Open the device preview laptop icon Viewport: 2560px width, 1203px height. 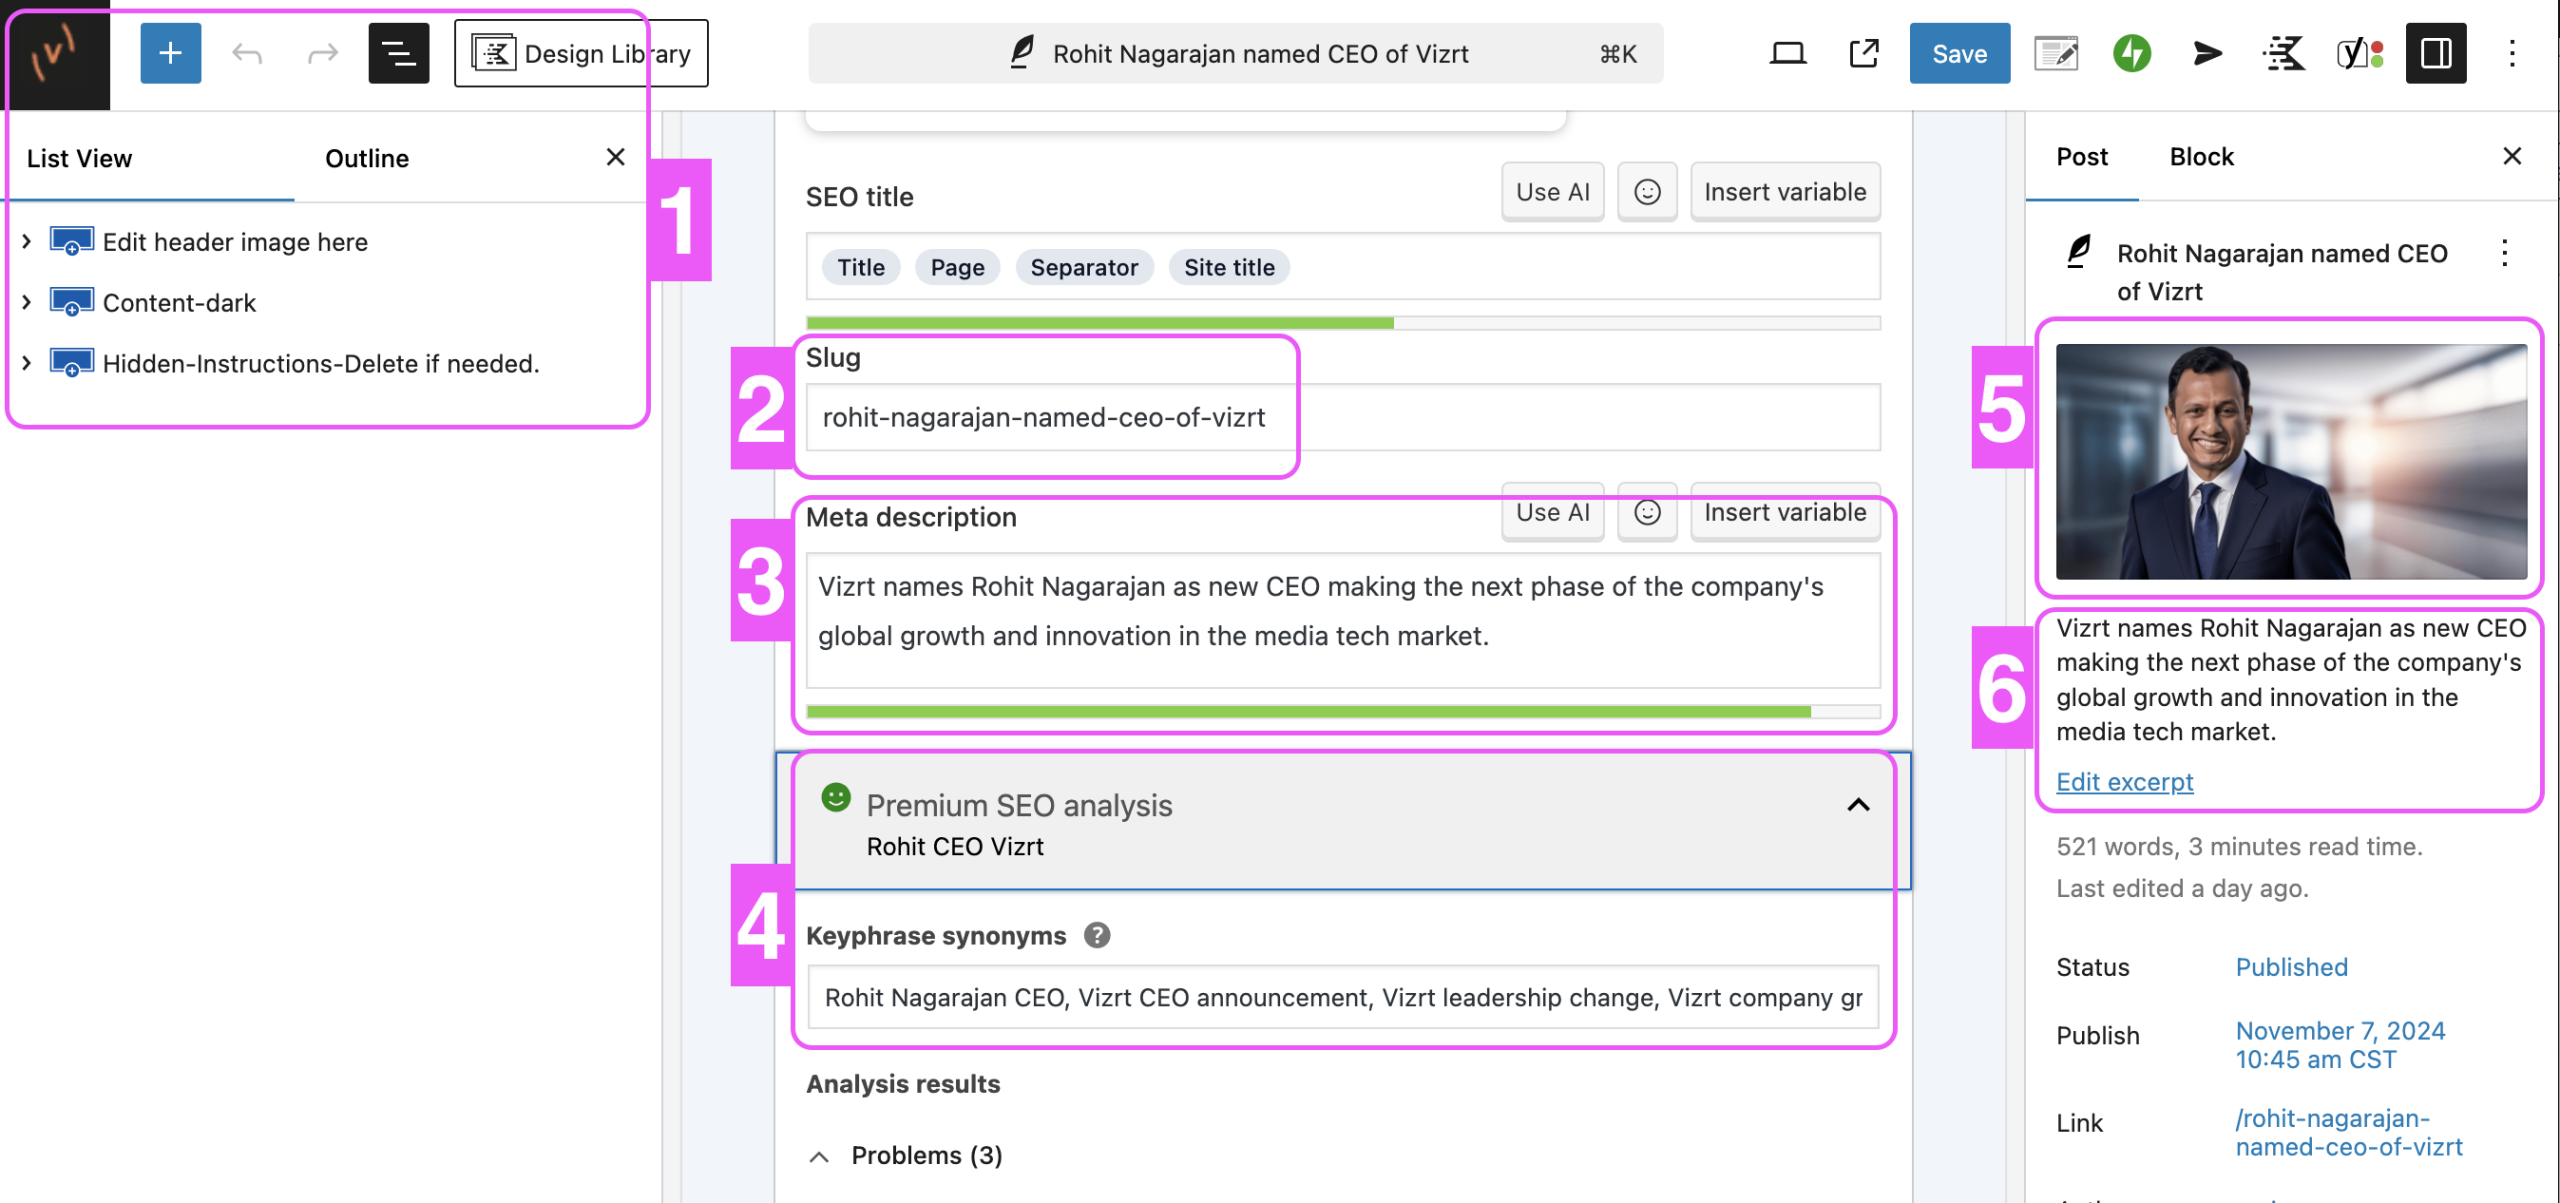pos(1787,53)
